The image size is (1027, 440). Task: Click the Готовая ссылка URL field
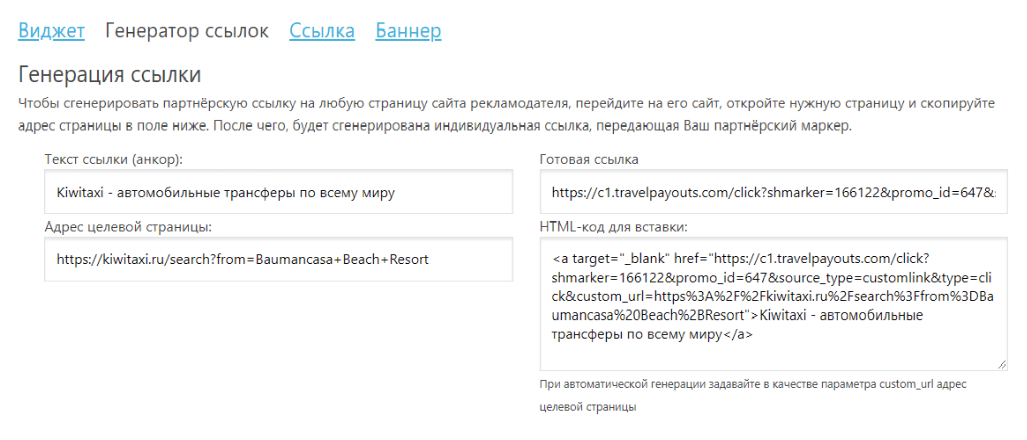[x=773, y=191]
